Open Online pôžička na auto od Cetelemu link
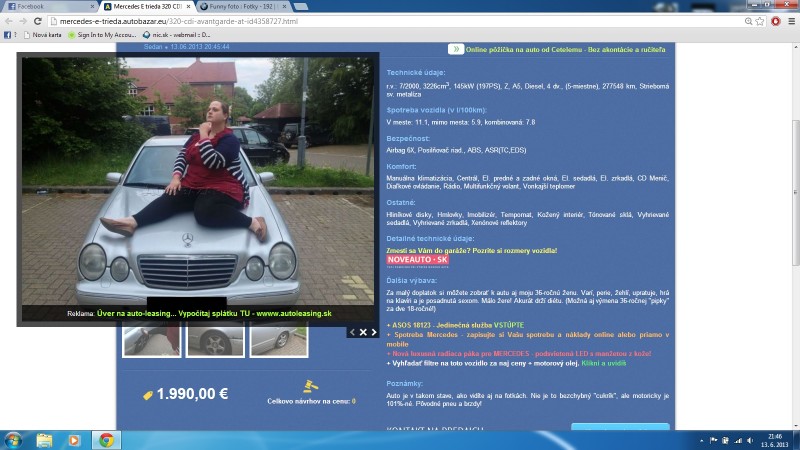 [x=565, y=49]
